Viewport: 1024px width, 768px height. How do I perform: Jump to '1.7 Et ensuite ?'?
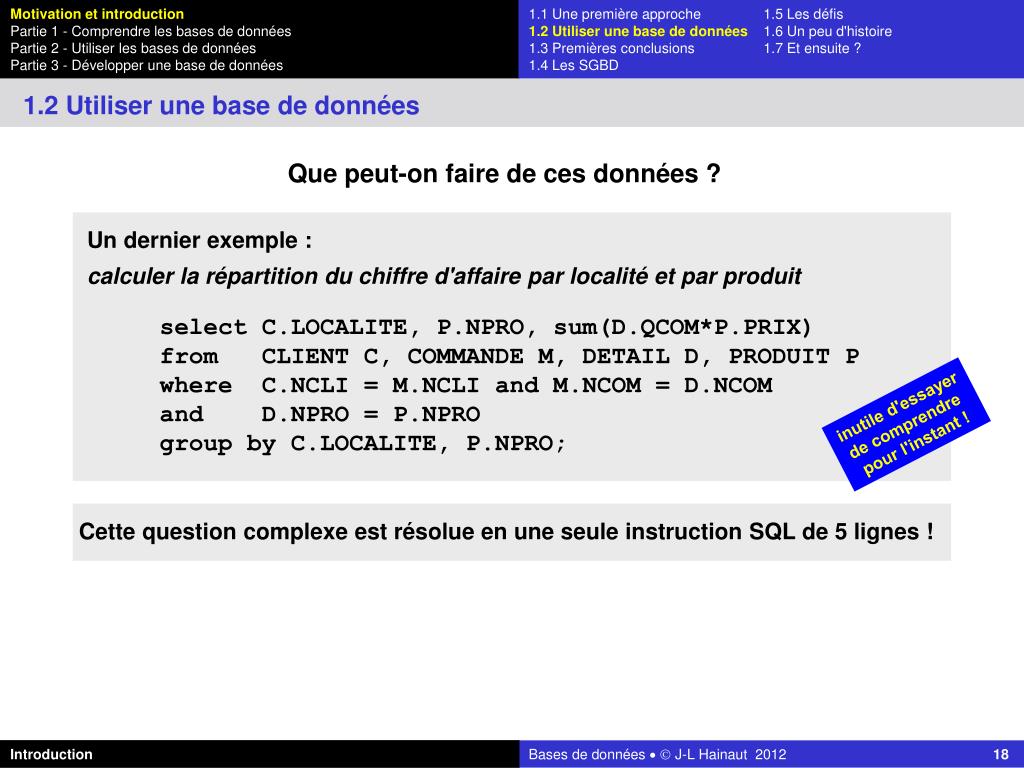(x=812, y=48)
